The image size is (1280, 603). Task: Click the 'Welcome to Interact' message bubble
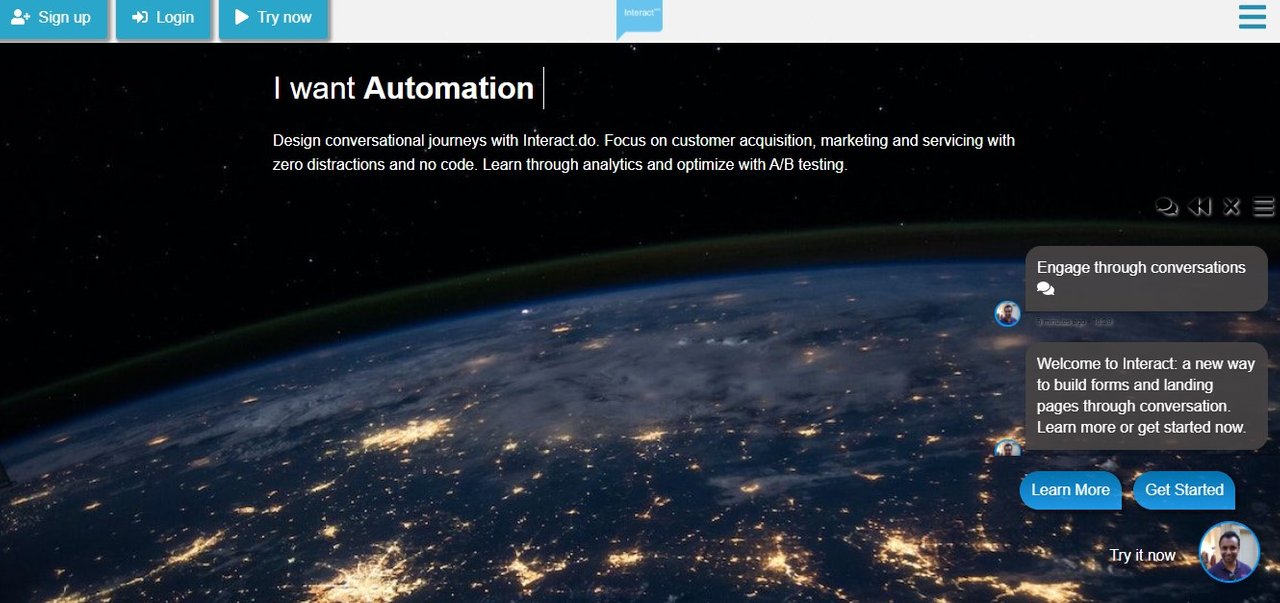pyautogui.click(x=1146, y=396)
